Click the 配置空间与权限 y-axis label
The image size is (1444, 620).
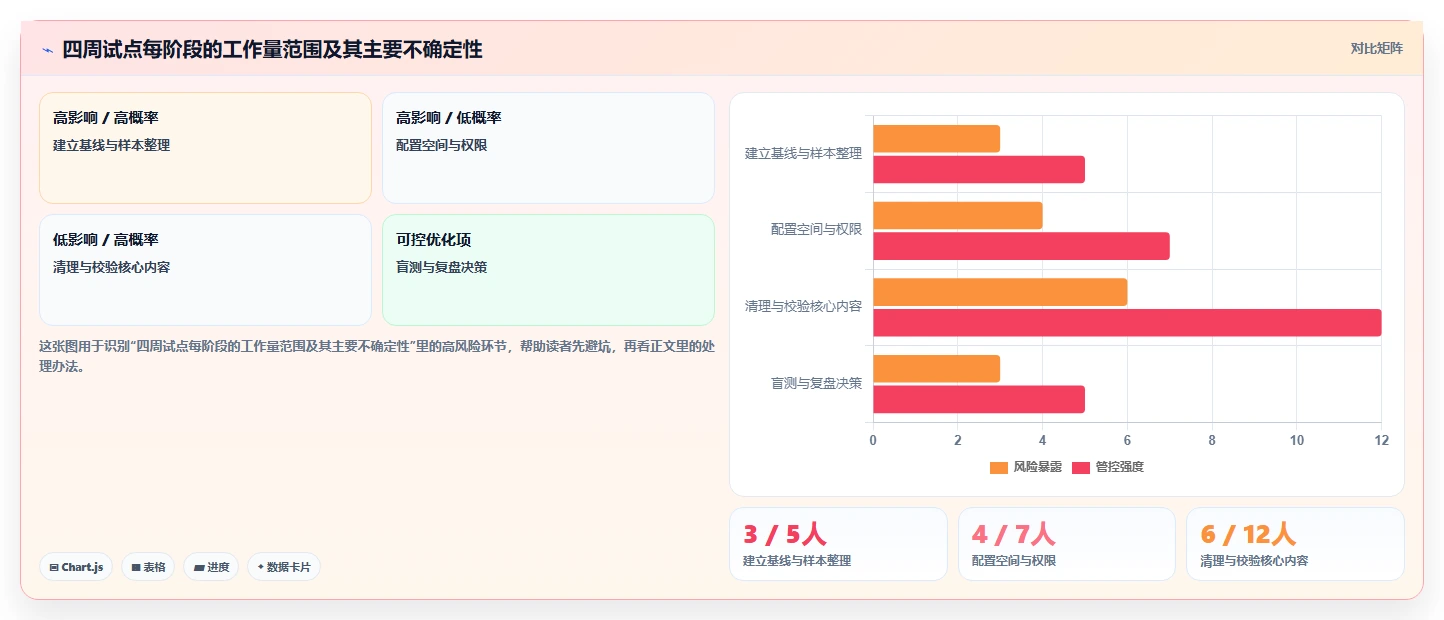click(816, 229)
